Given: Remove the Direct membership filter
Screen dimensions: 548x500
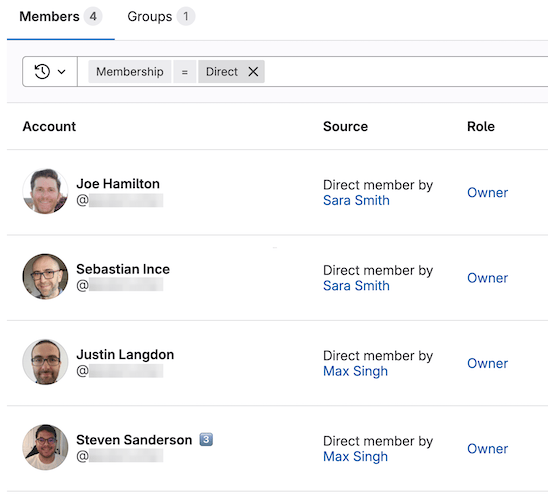Looking at the screenshot, I should (x=253, y=72).
